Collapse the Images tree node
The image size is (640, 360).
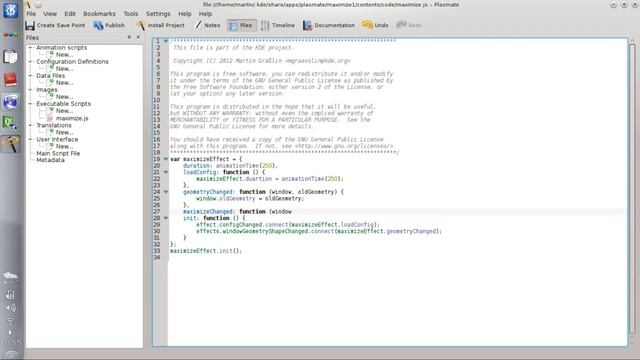tap(31, 89)
